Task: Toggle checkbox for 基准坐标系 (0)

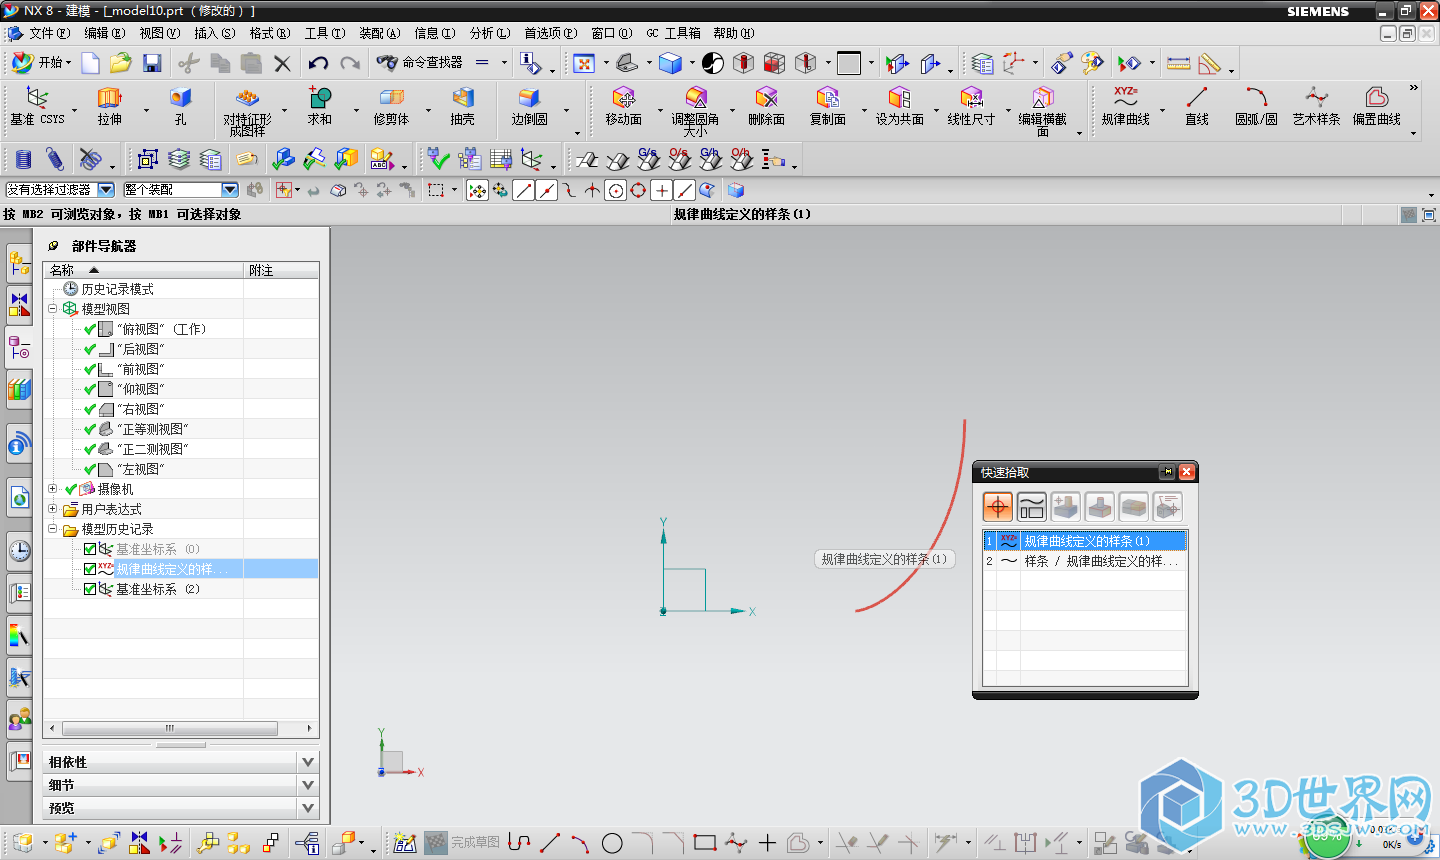Action: tap(90, 549)
